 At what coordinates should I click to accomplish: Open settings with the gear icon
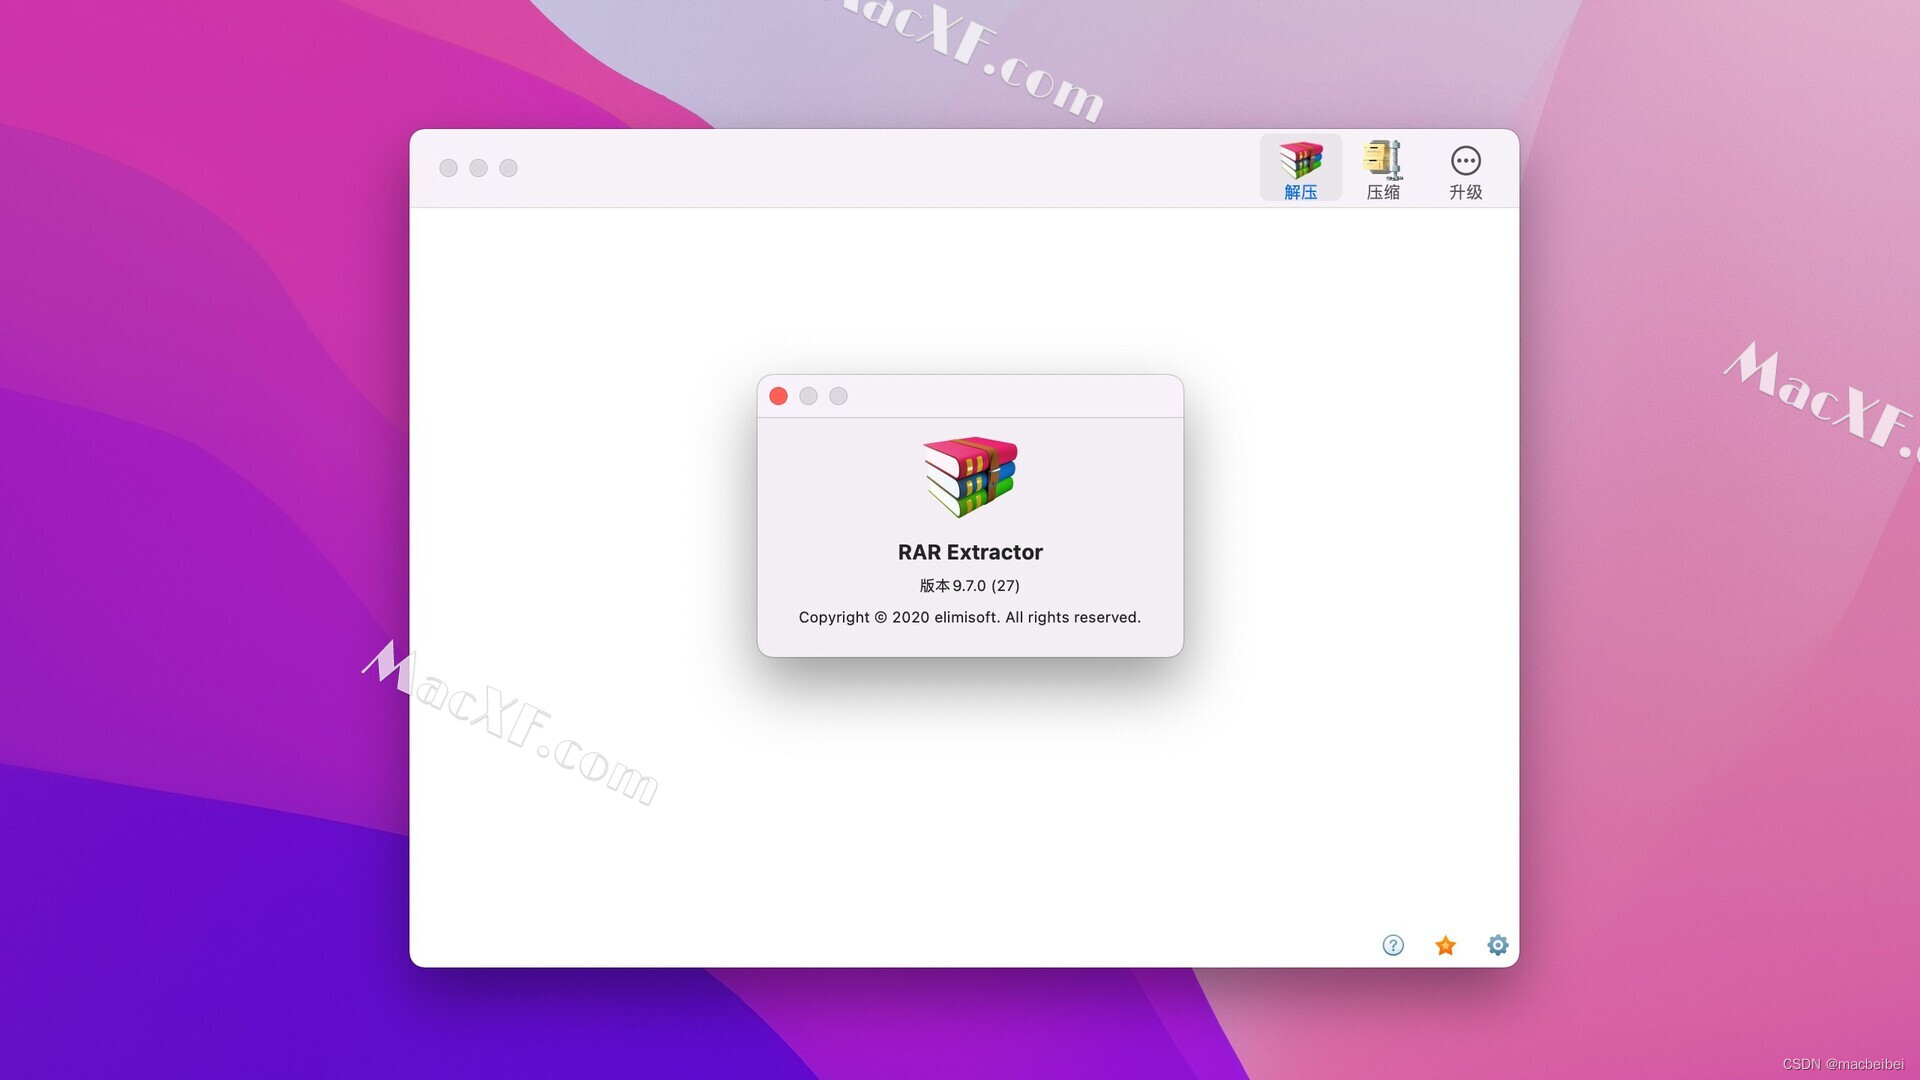[x=1497, y=944]
